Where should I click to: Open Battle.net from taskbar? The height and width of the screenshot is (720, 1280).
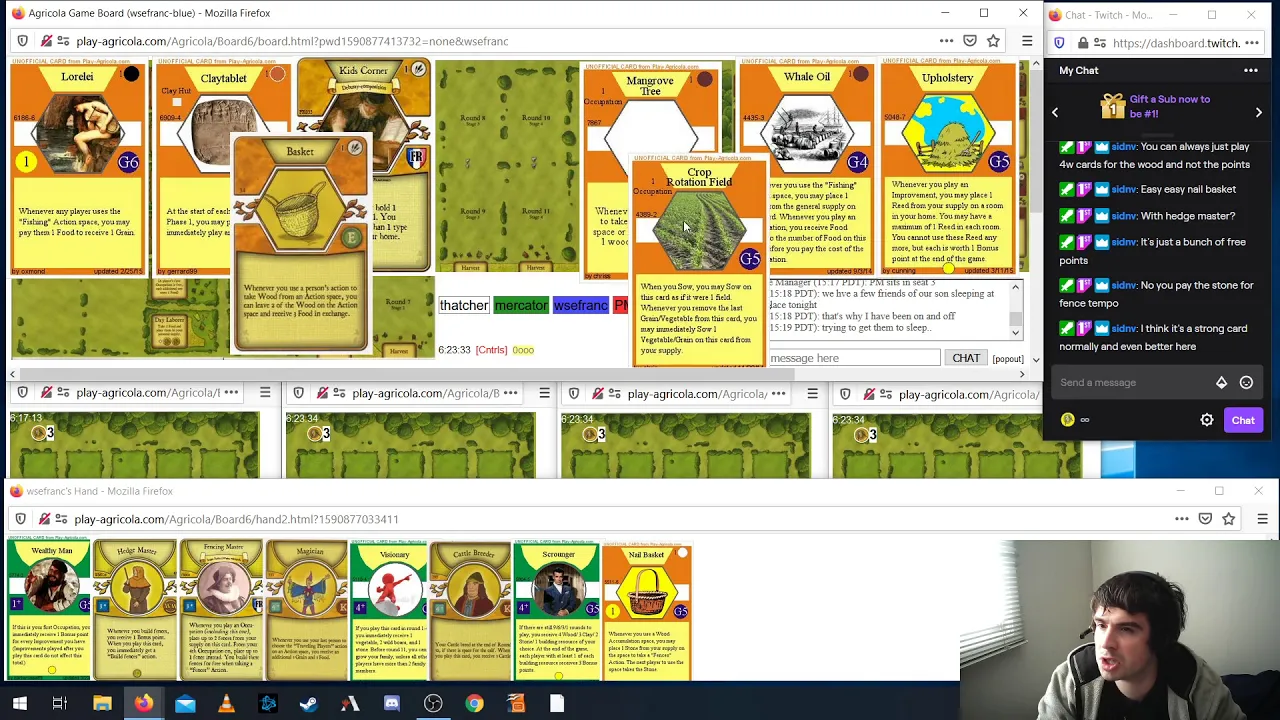tap(268, 704)
